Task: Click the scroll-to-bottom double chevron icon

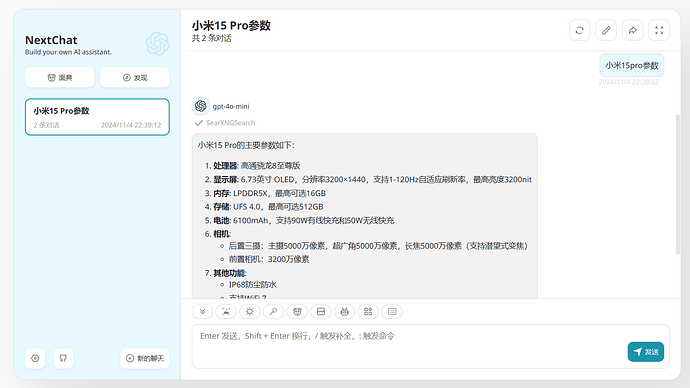Action: (x=202, y=311)
